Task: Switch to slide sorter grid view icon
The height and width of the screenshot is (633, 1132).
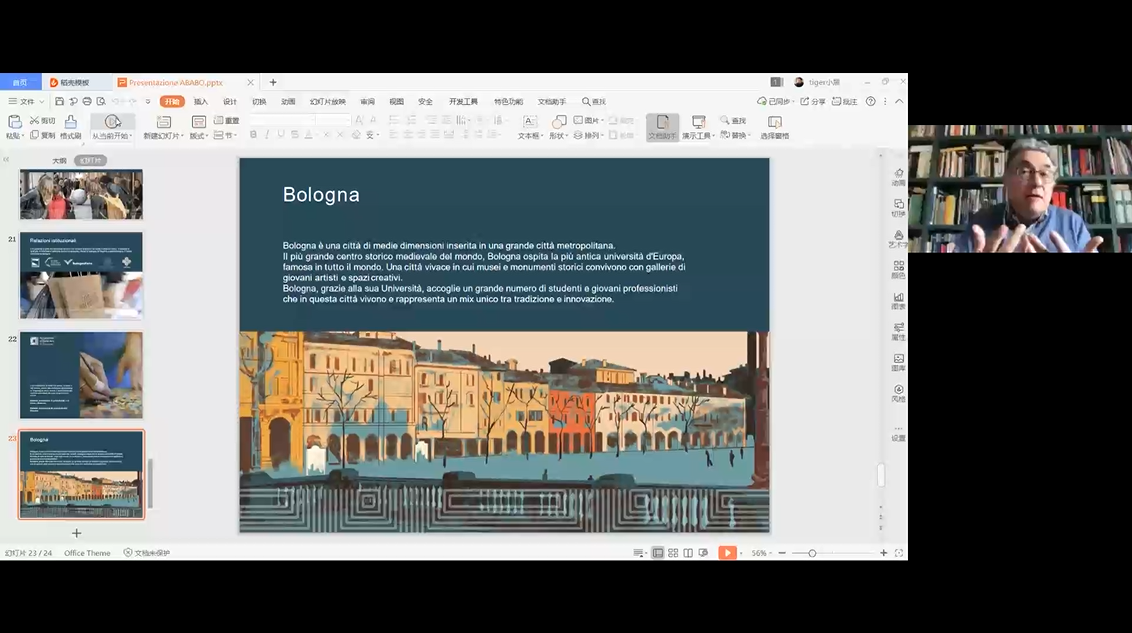Action: (x=673, y=553)
